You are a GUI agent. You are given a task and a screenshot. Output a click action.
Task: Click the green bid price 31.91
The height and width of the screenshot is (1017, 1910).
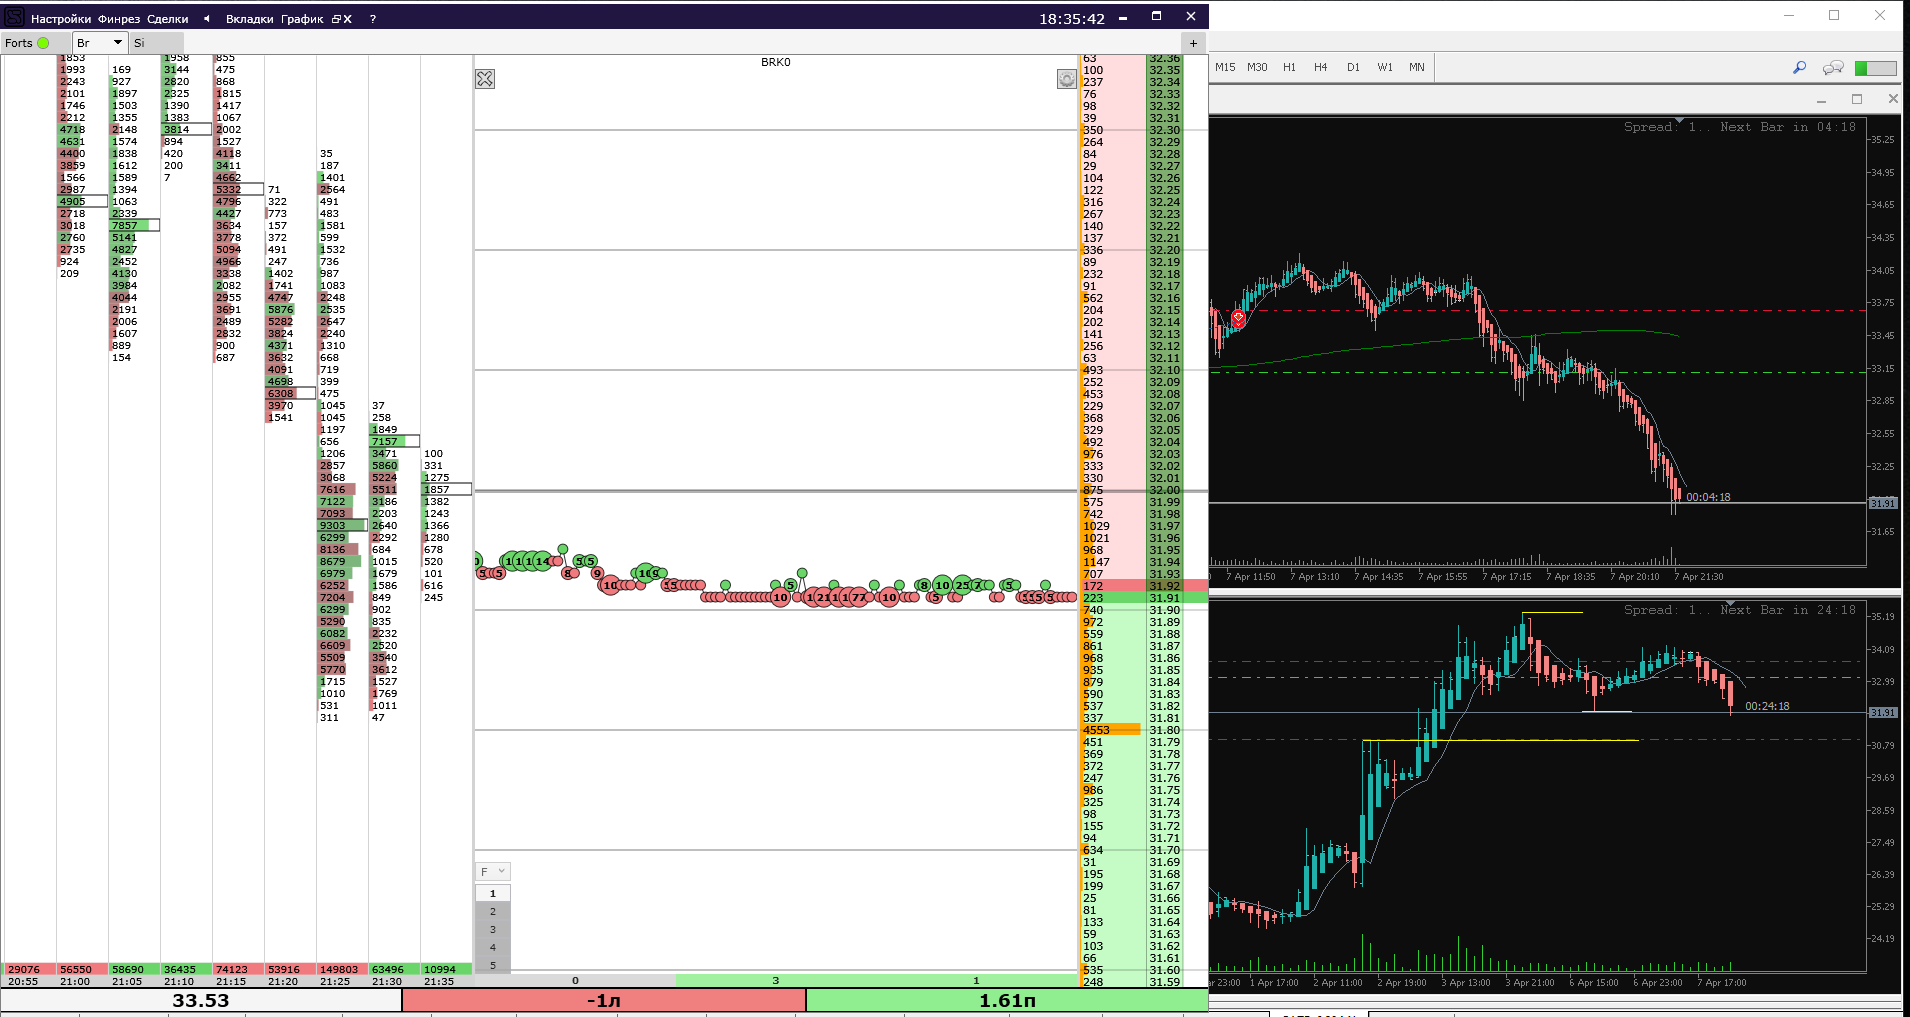1164,598
